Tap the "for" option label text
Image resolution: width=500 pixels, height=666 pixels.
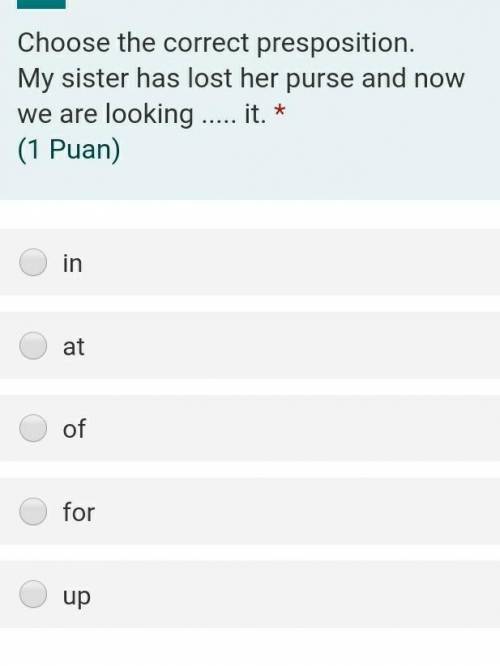coord(79,512)
